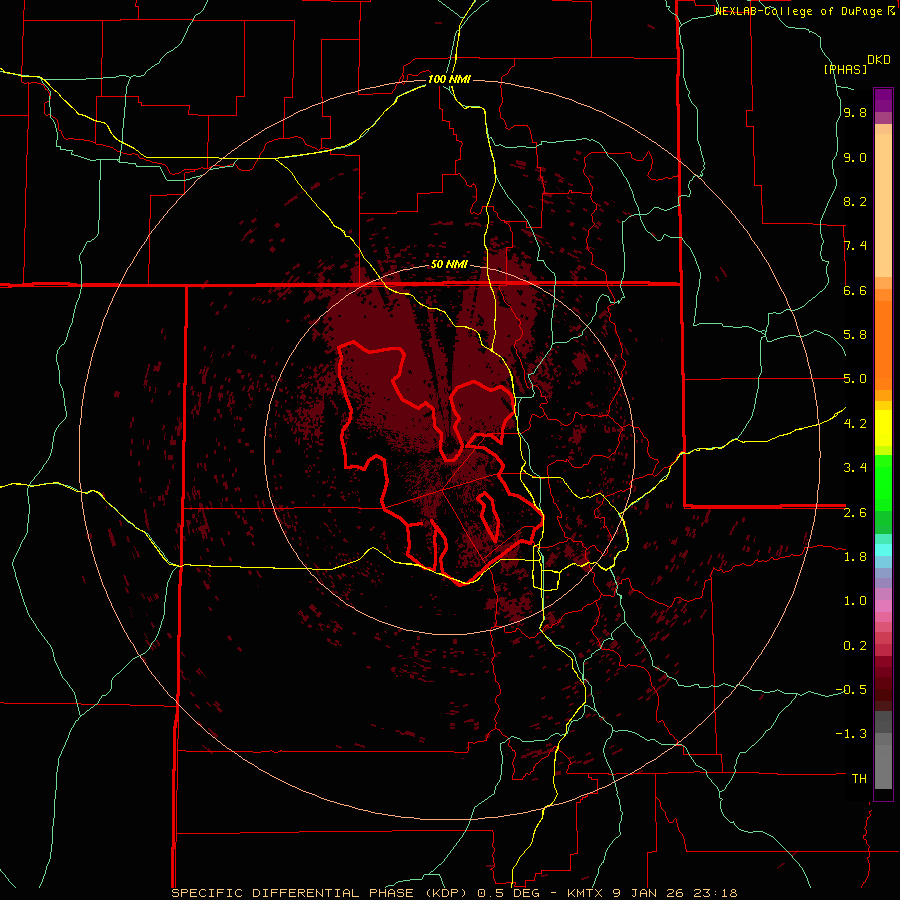900x900 pixels.
Task: Click the 9.8 value on the scale
Action: (x=855, y=113)
